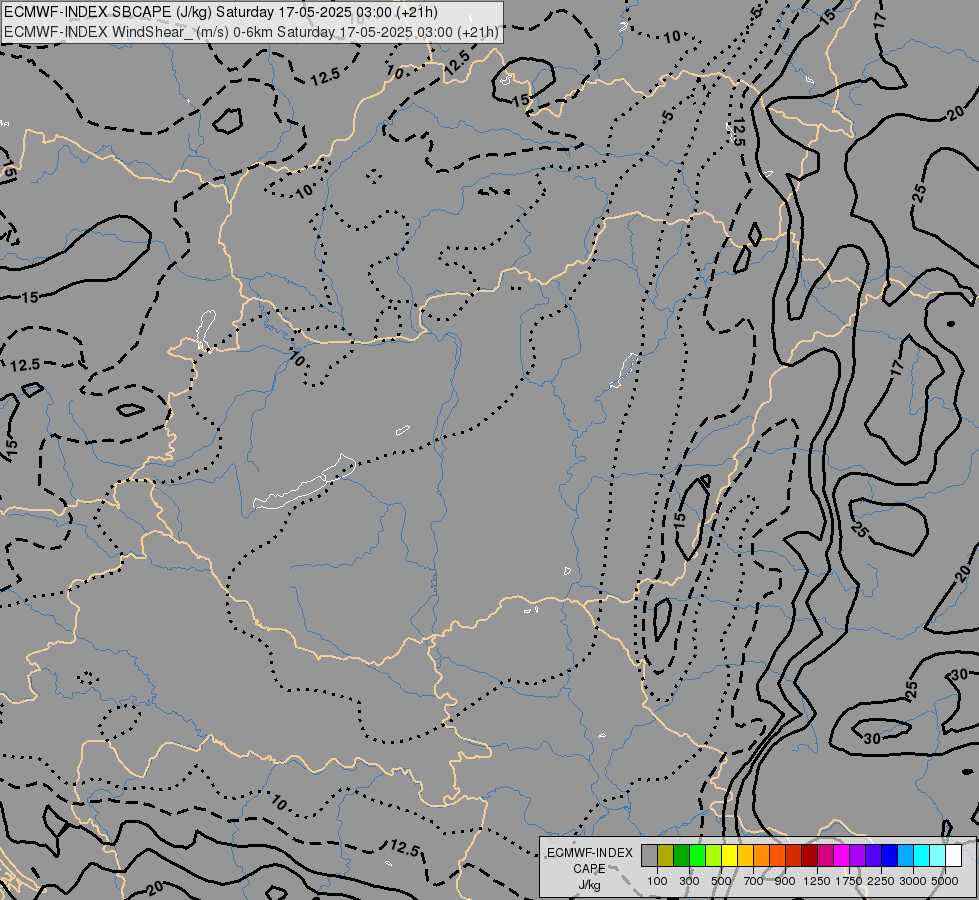Image resolution: width=979 pixels, height=900 pixels.
Task: Click the Lake Neusiedl outline on map
Action: [206, 330]
